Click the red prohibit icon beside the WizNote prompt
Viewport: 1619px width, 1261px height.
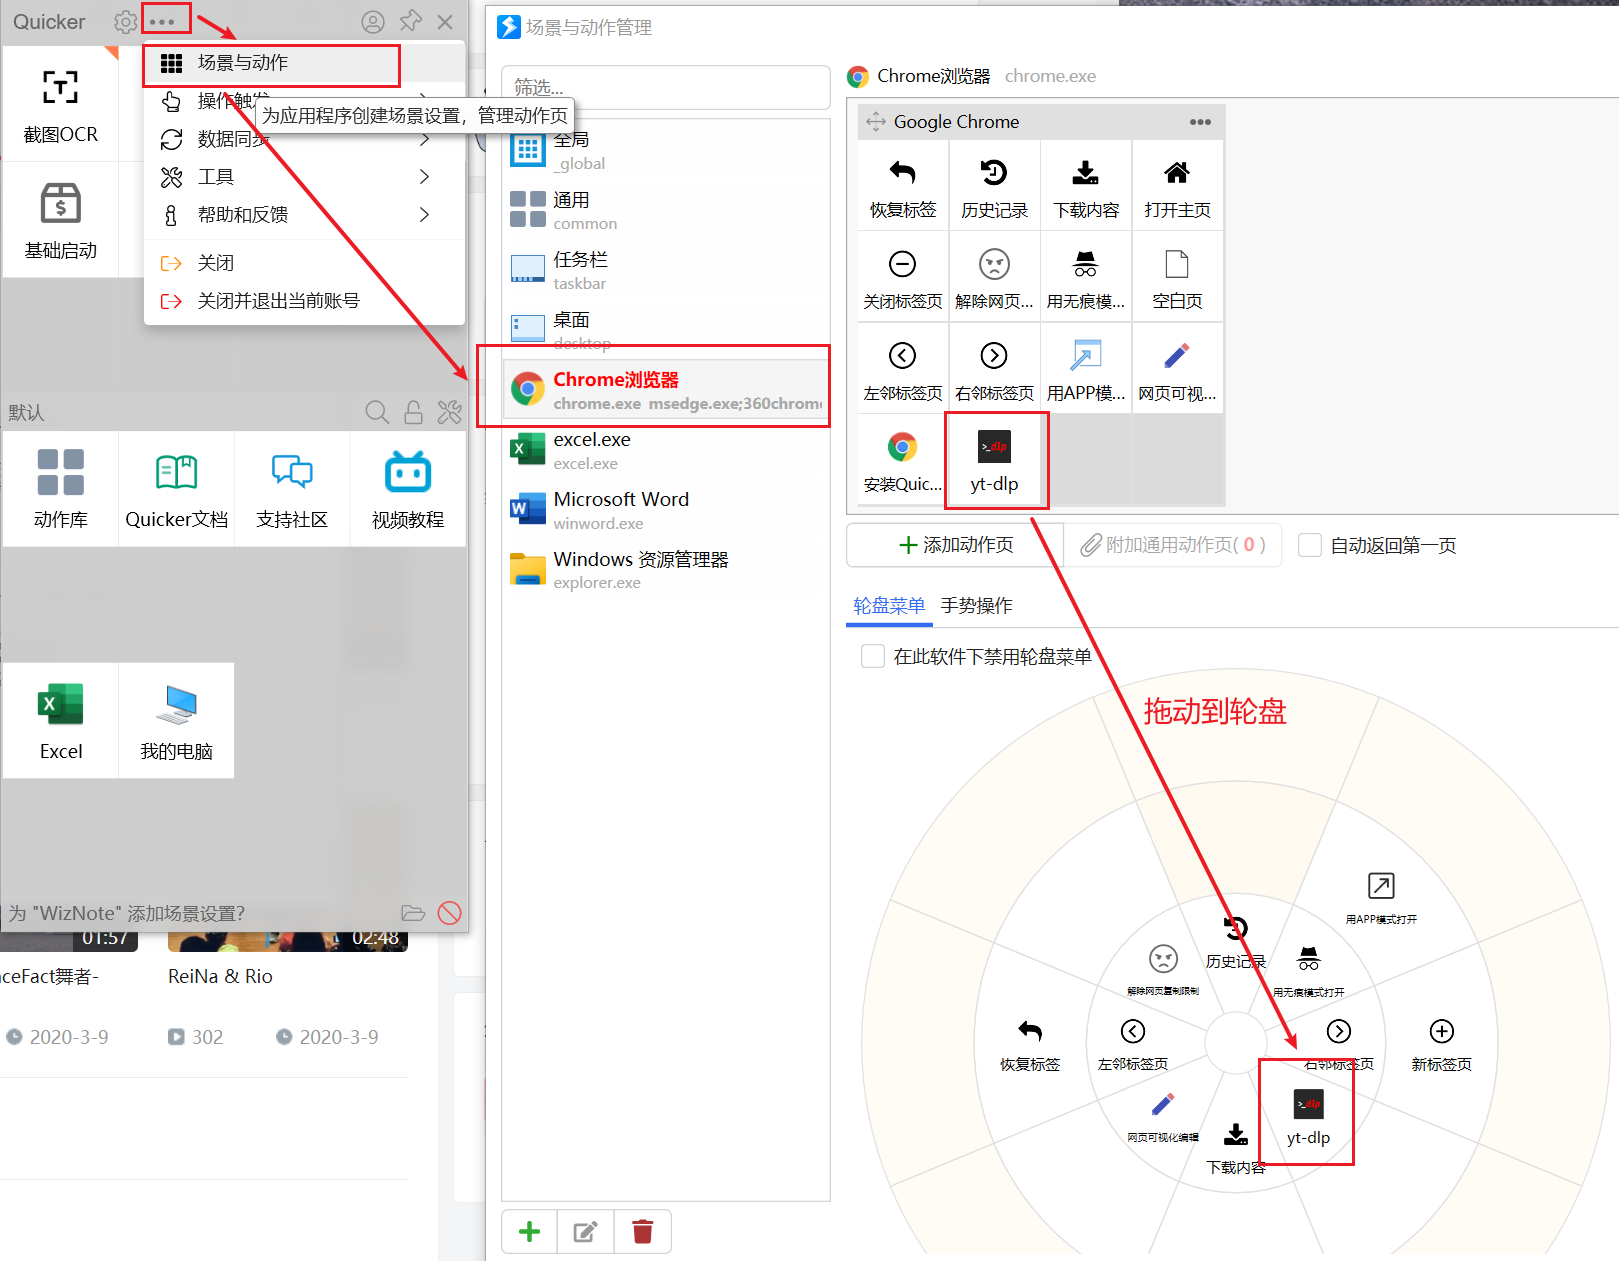pos(450,913)
